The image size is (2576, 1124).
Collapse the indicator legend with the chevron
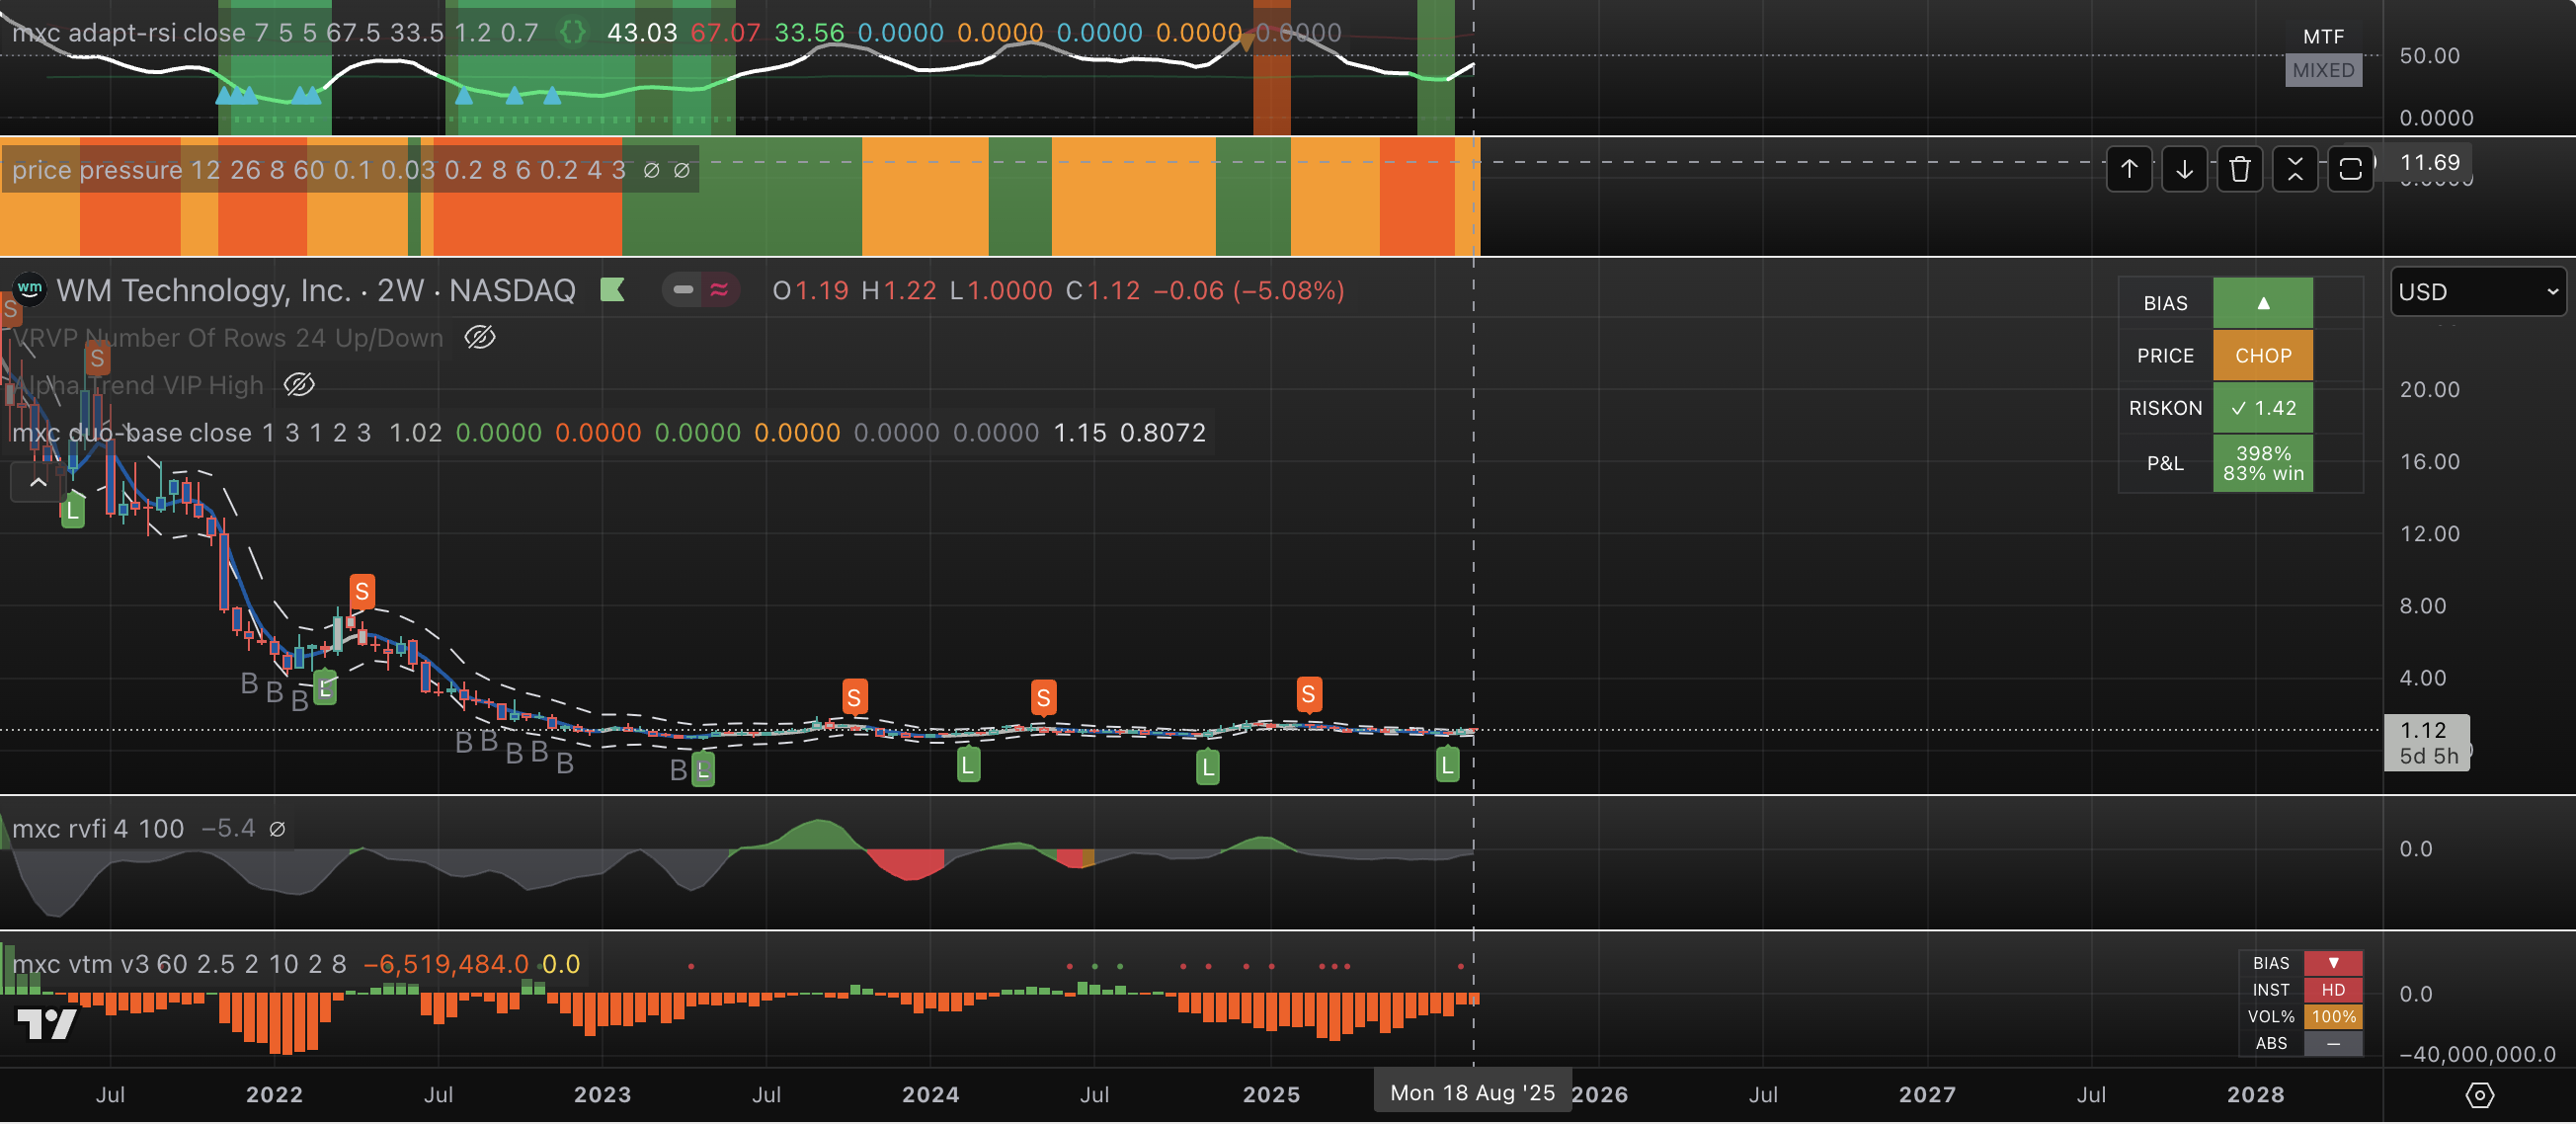click(x=38, y=483)
